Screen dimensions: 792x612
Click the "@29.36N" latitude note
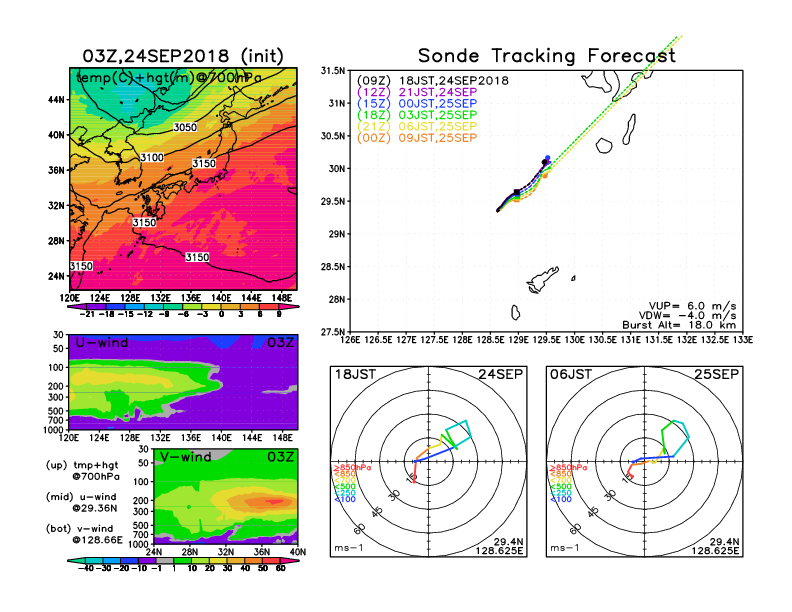pos(94,508)
